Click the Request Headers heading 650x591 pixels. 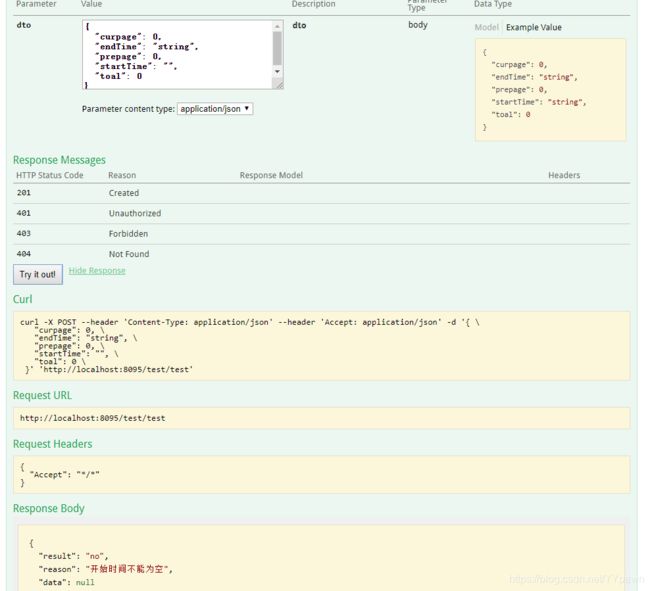pyautogui.click(x=53, y=444)
